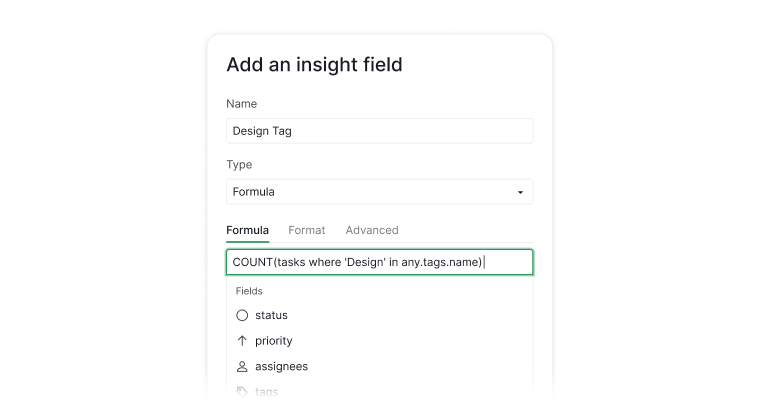Click the assignees person icon
768x410 pixels.
click(x=242, y=366)
